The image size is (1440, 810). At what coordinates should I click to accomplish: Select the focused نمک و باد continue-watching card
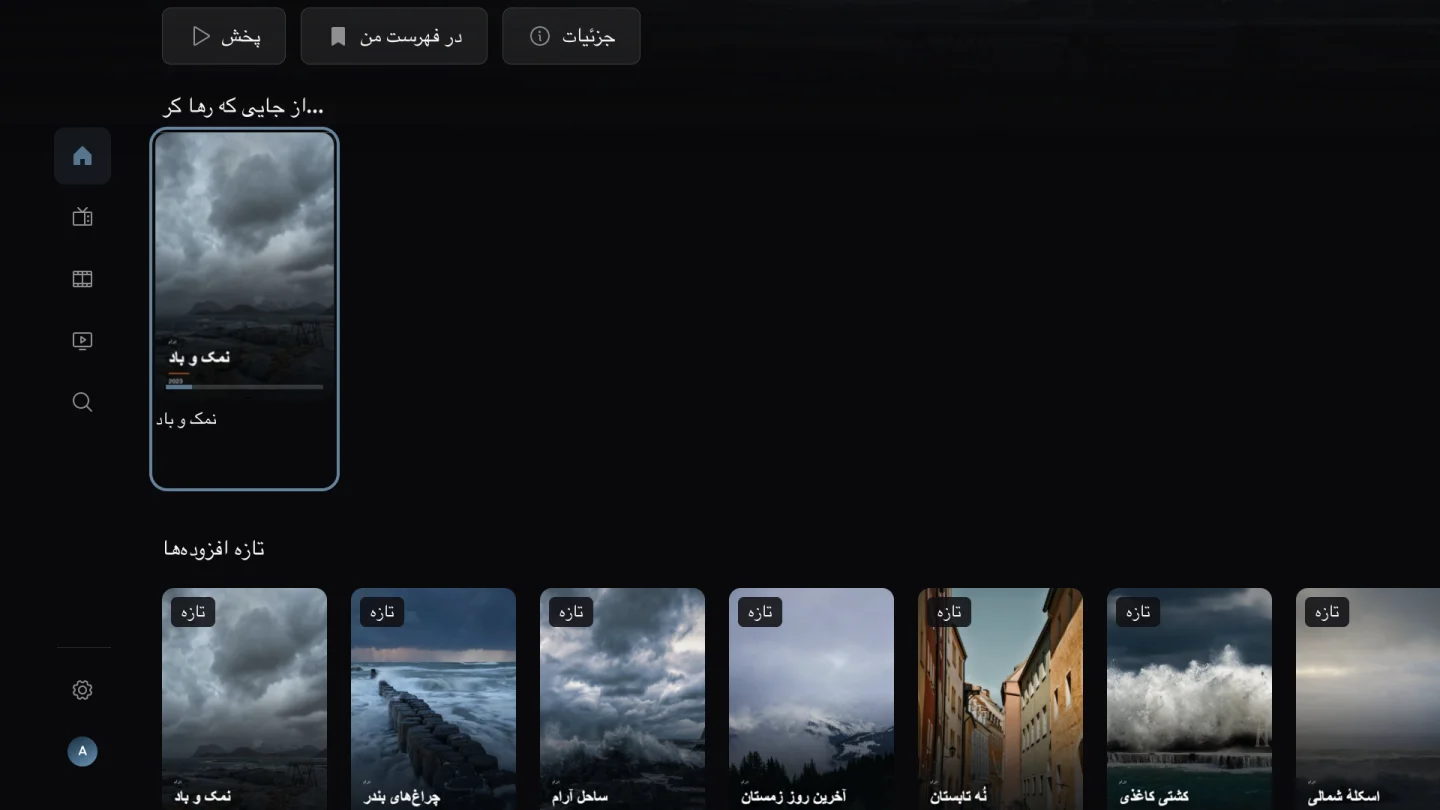tap(244, 309)
